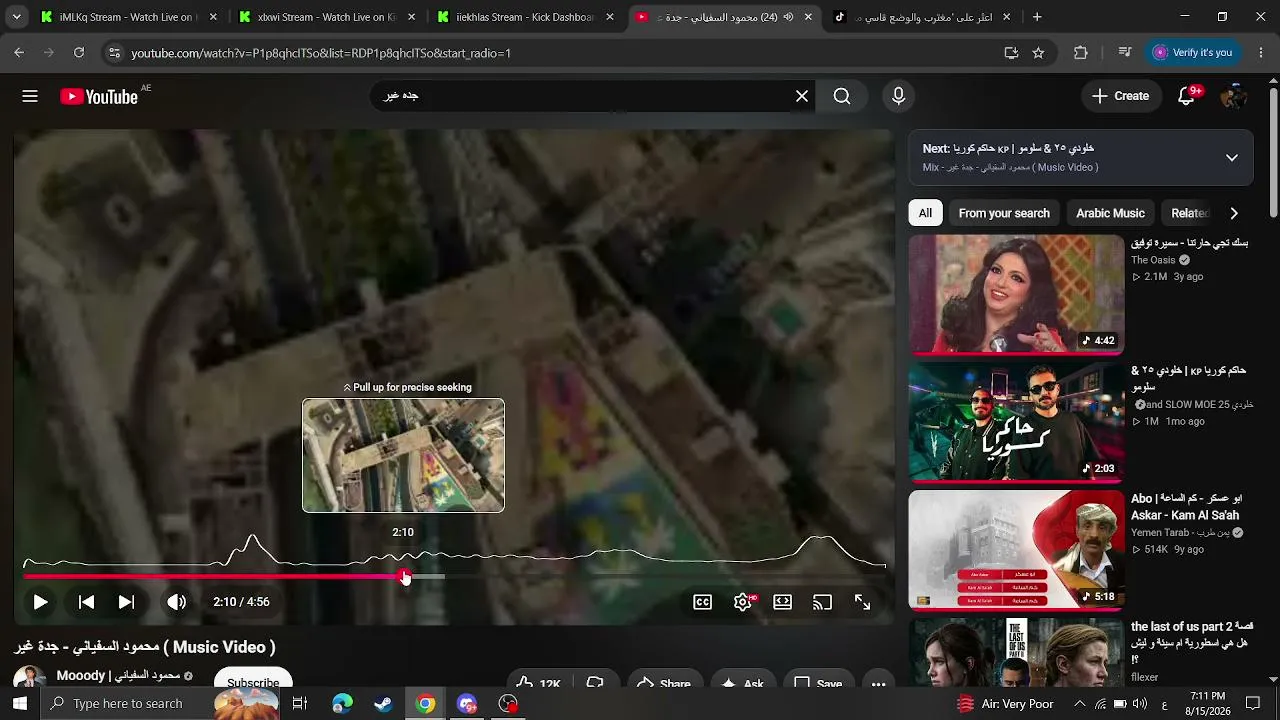Mute the video volume
Screen dimensions: 1280x720
176,602
